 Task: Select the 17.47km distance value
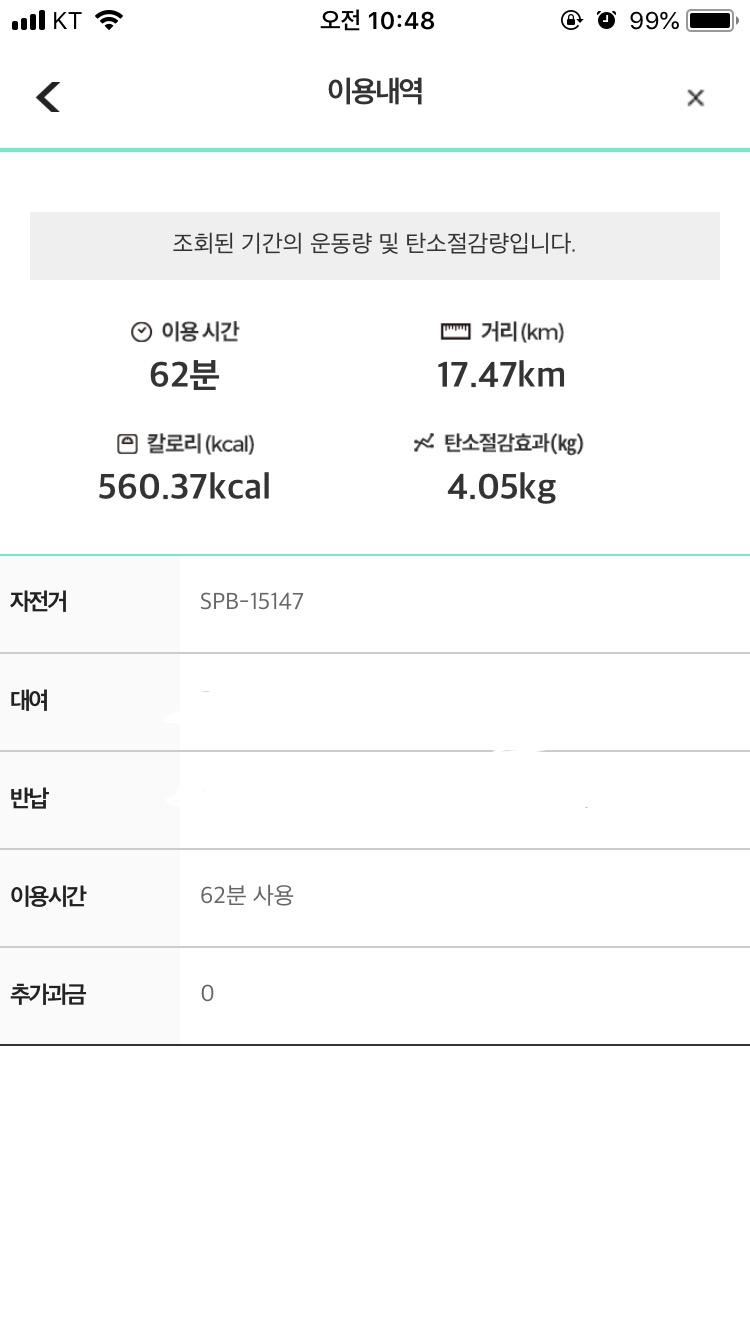point(501,375)
